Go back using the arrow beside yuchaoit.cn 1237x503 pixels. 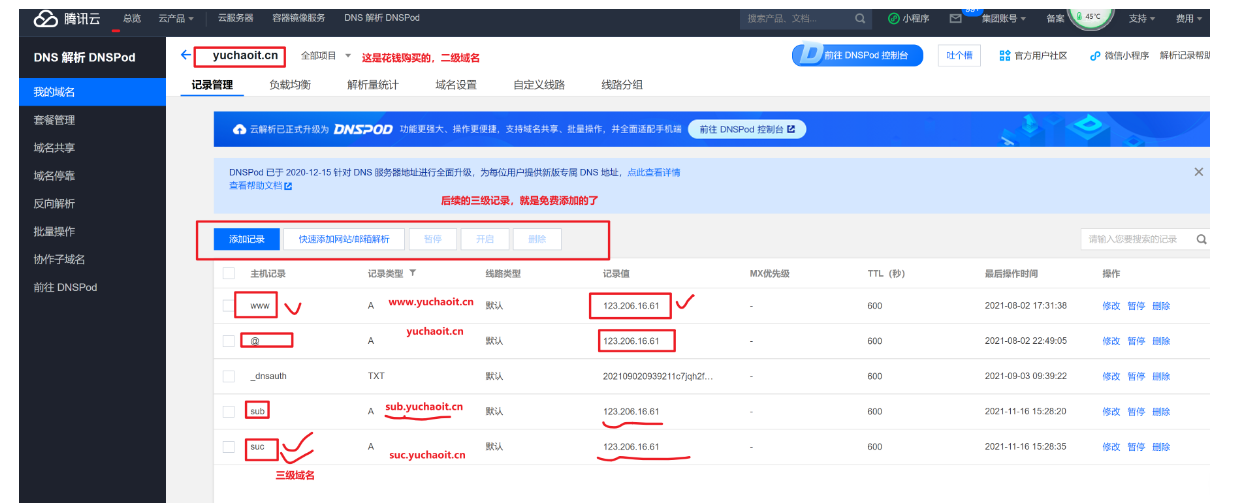click(185, 55)
